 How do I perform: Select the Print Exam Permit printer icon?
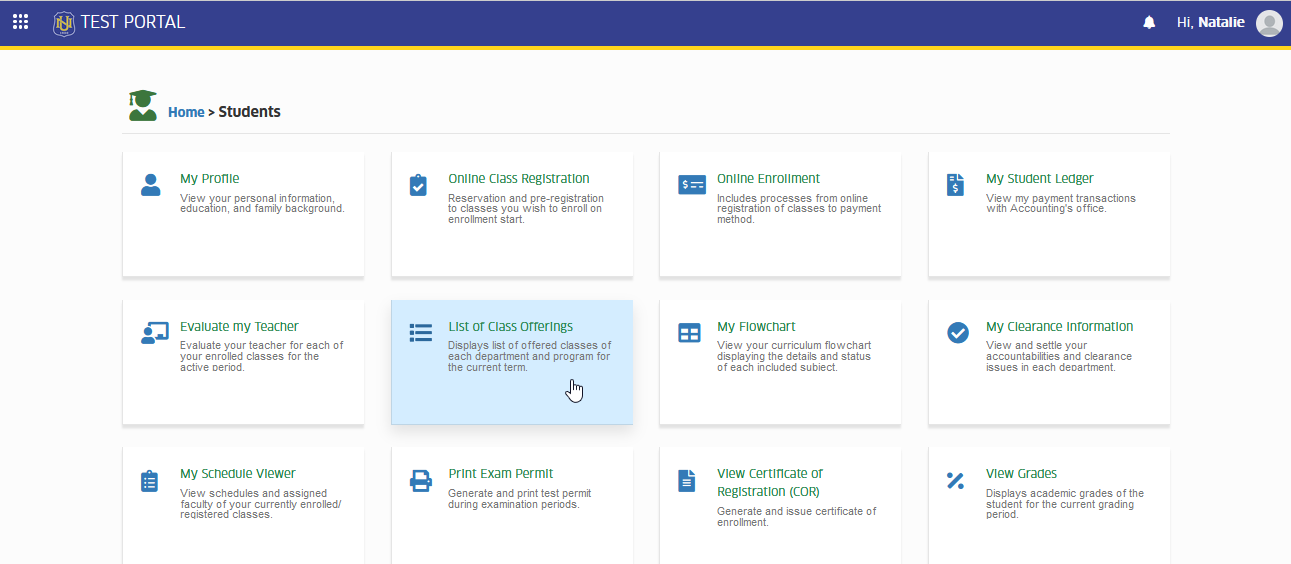(421, 481)
